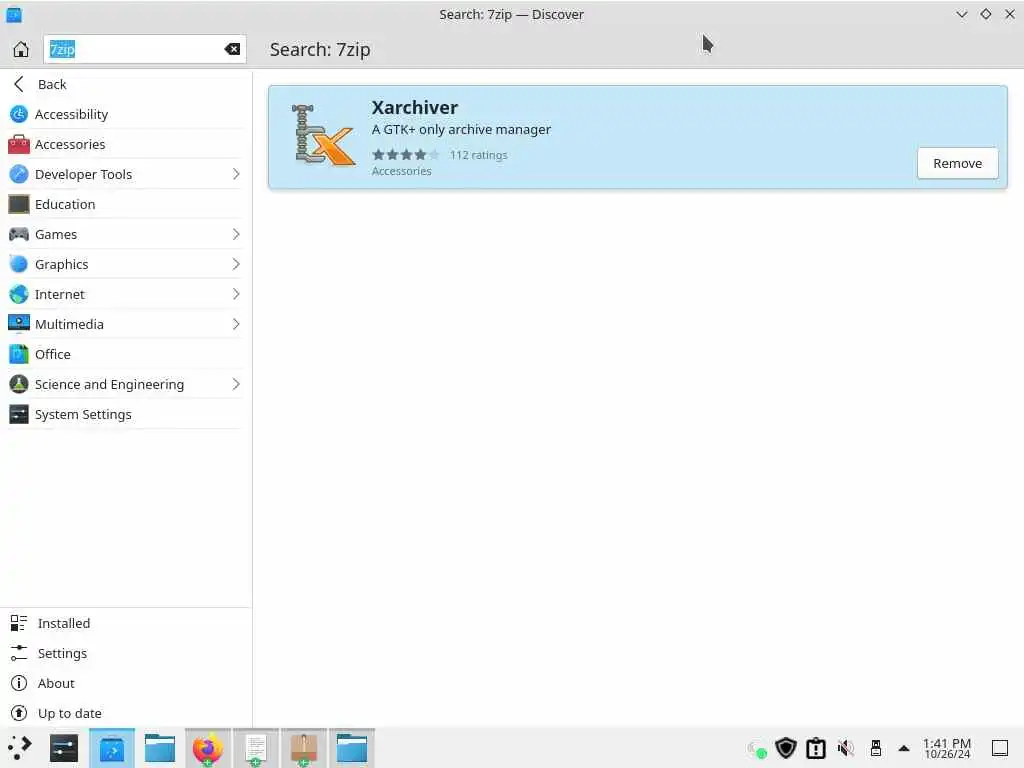This screenshot has width=1024, height=768.
Task: Open the Internet category icon
Action: 19,294
